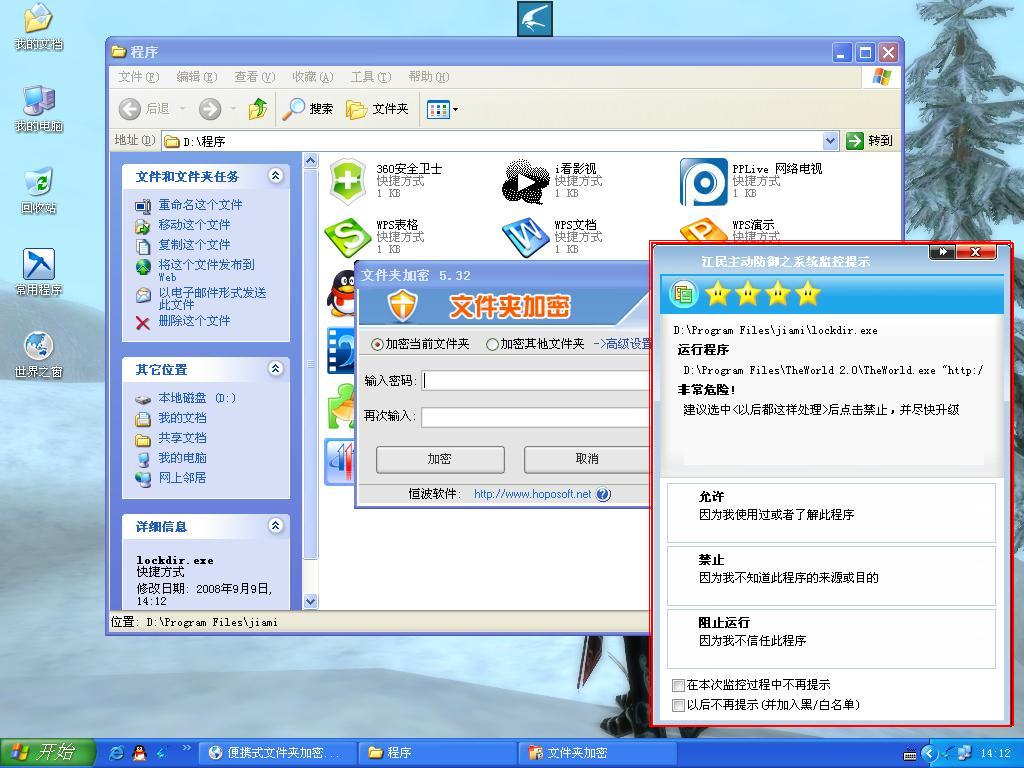
Task: Select 加密其他文件夹 radio button
Action: (x=492, y=344)
